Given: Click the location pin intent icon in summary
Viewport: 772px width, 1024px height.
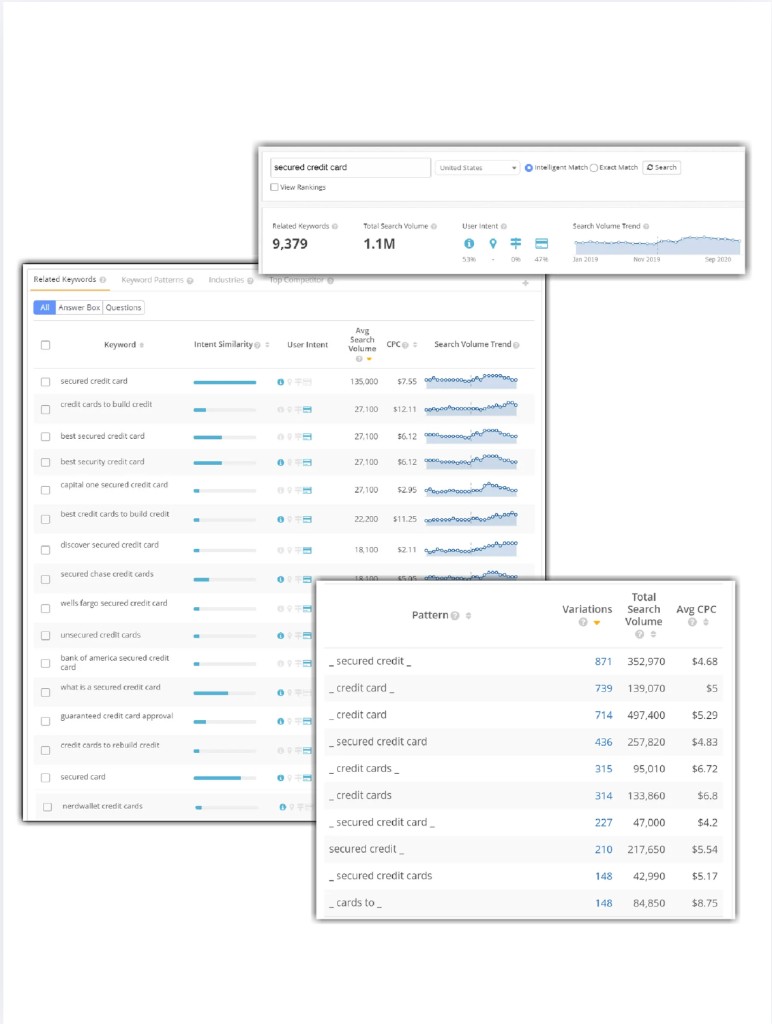Looking at the screenshot, I should tap(493, 244).
